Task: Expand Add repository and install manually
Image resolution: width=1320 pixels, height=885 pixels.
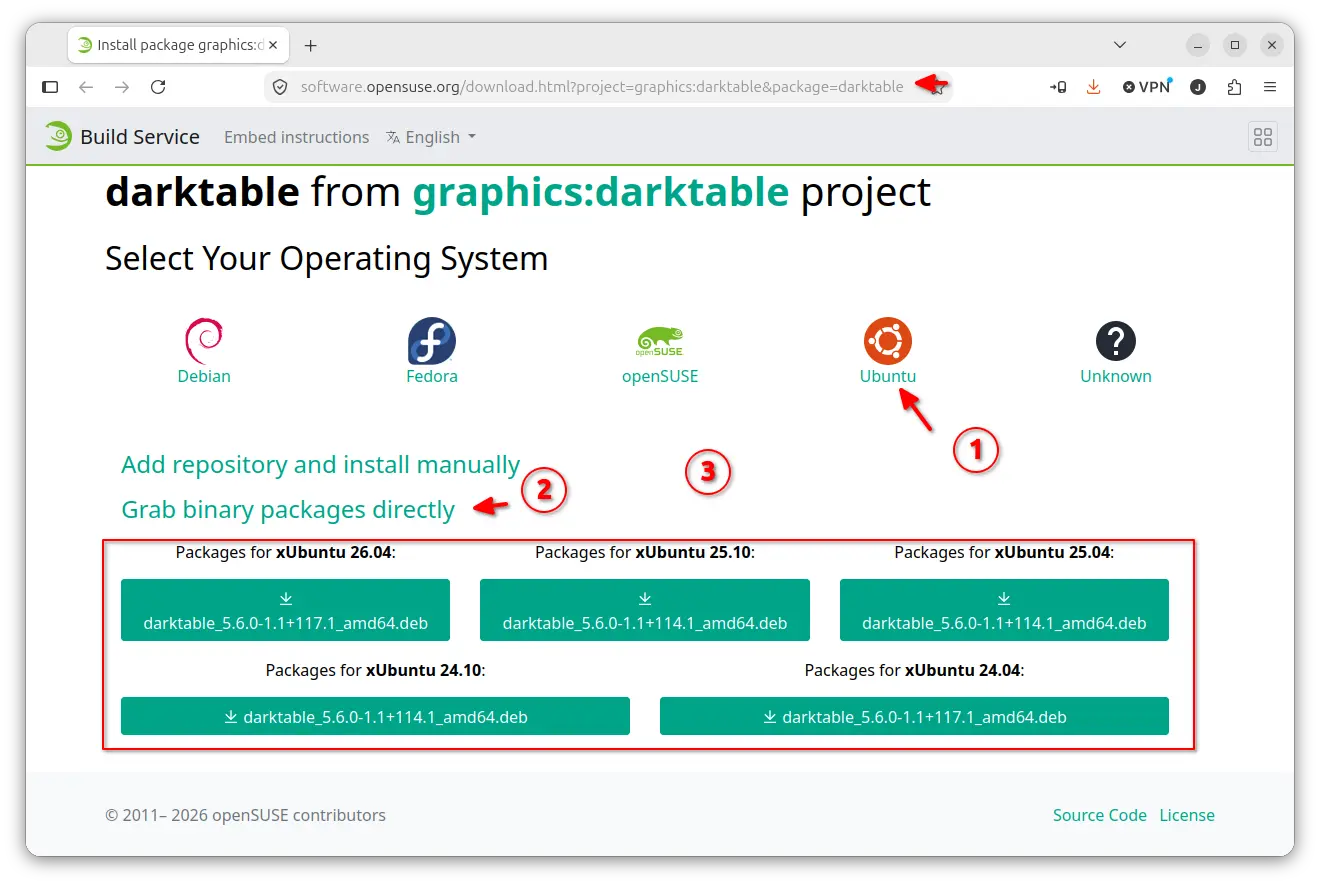Action: (320, 465)
